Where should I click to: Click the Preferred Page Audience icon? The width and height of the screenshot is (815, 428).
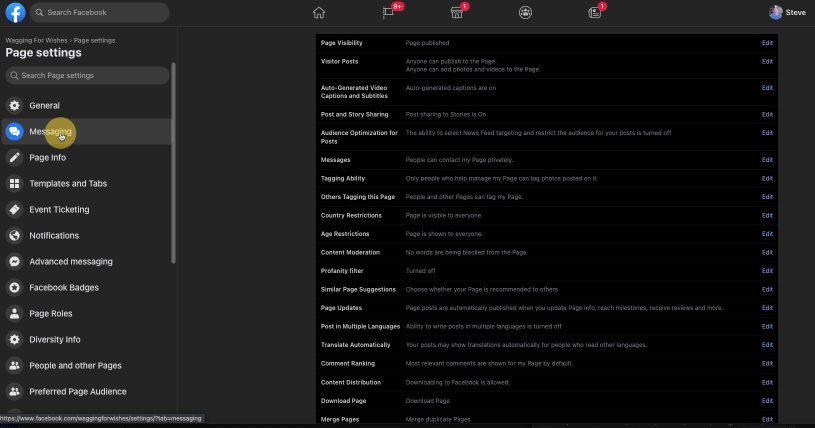click(x=15, y=392)
